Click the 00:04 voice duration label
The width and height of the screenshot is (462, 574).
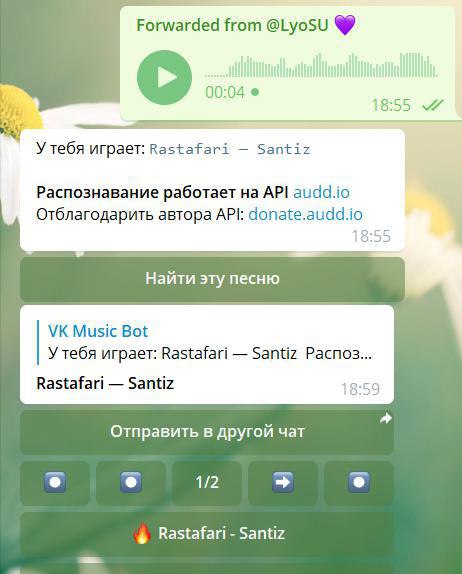point(225,92)
